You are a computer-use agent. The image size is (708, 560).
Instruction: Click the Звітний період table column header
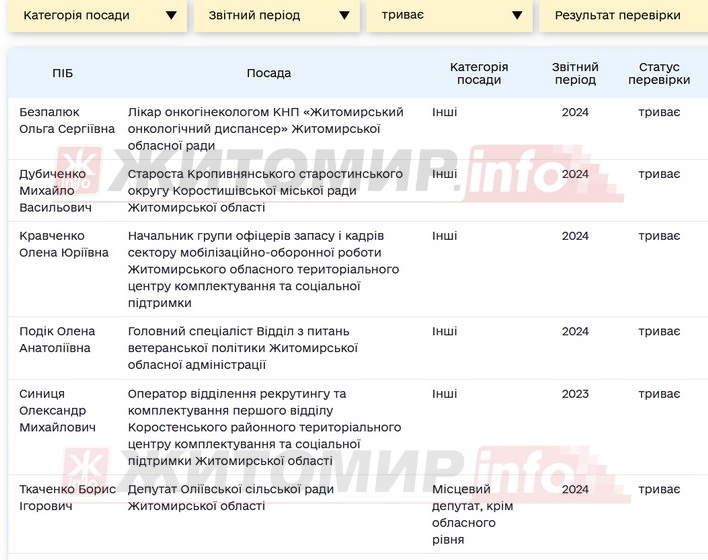[x=575, y=73]
